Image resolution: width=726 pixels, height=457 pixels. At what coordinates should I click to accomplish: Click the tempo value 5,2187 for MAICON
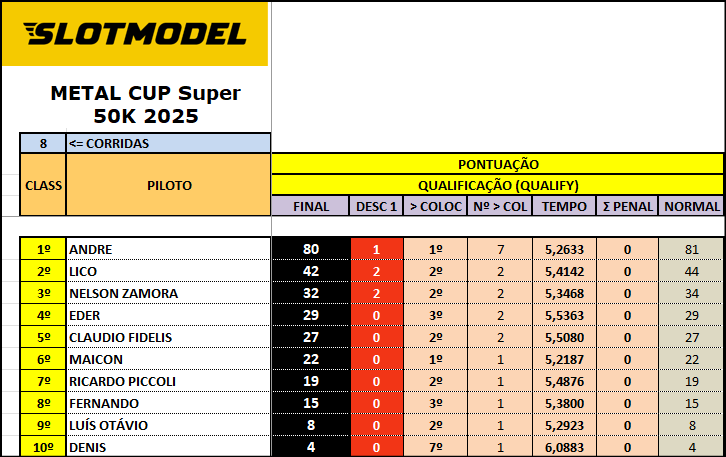point(564,359)
